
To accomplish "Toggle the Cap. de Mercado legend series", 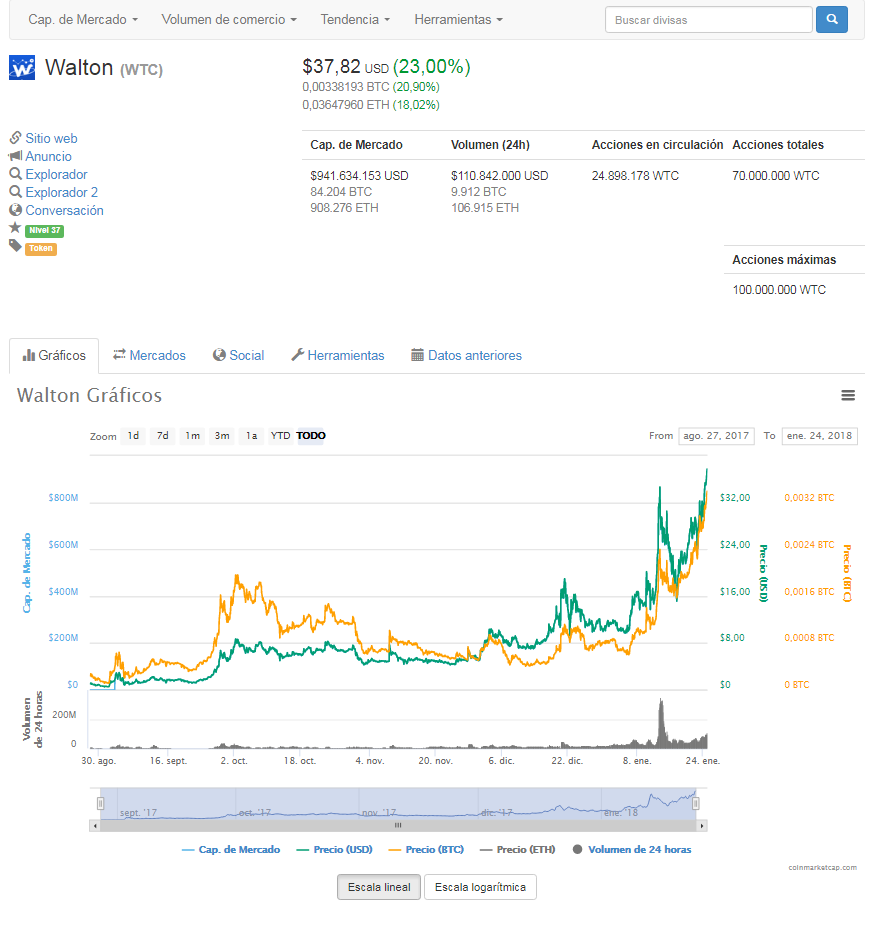I will click(231, 850).
